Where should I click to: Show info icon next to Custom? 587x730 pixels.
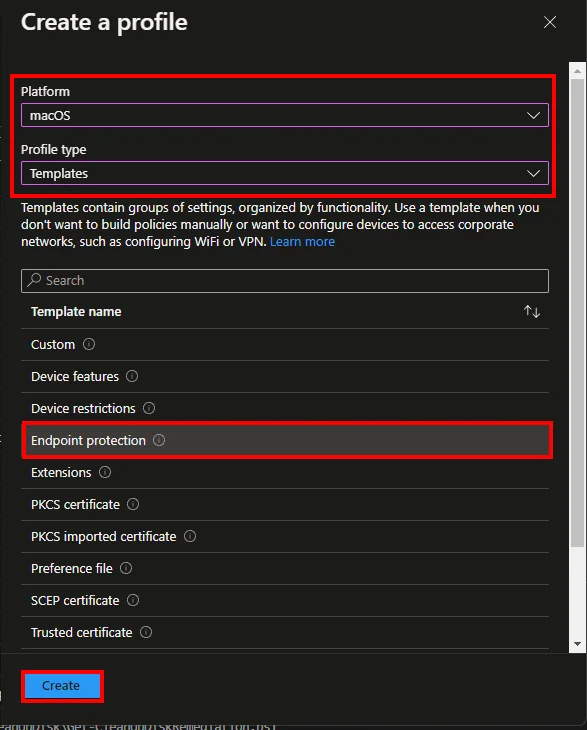89,344
